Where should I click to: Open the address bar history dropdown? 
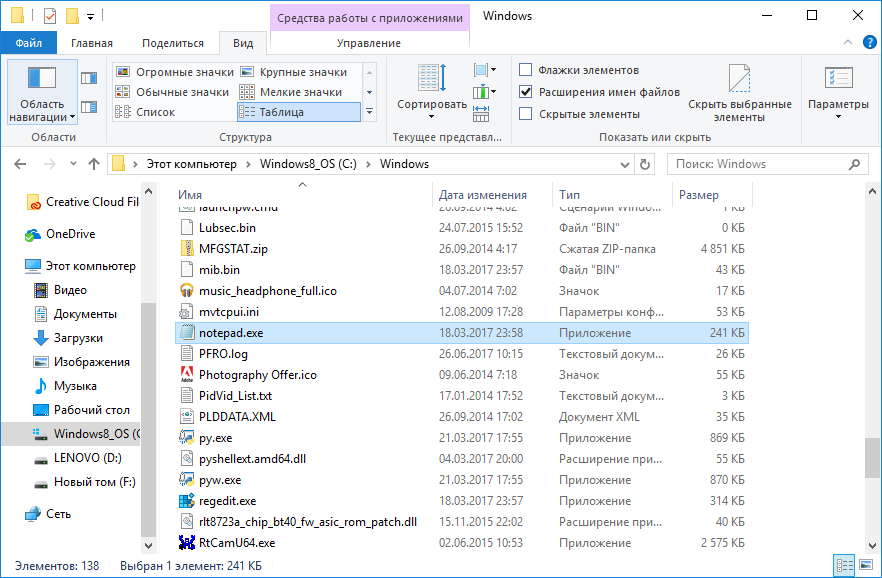[x=624, y=164]
